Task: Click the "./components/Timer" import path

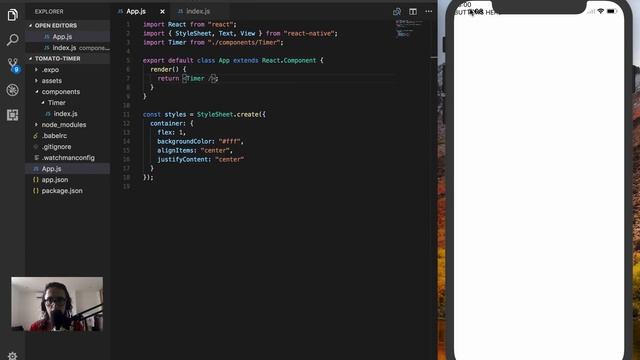Action: click(x=244, y=42)
